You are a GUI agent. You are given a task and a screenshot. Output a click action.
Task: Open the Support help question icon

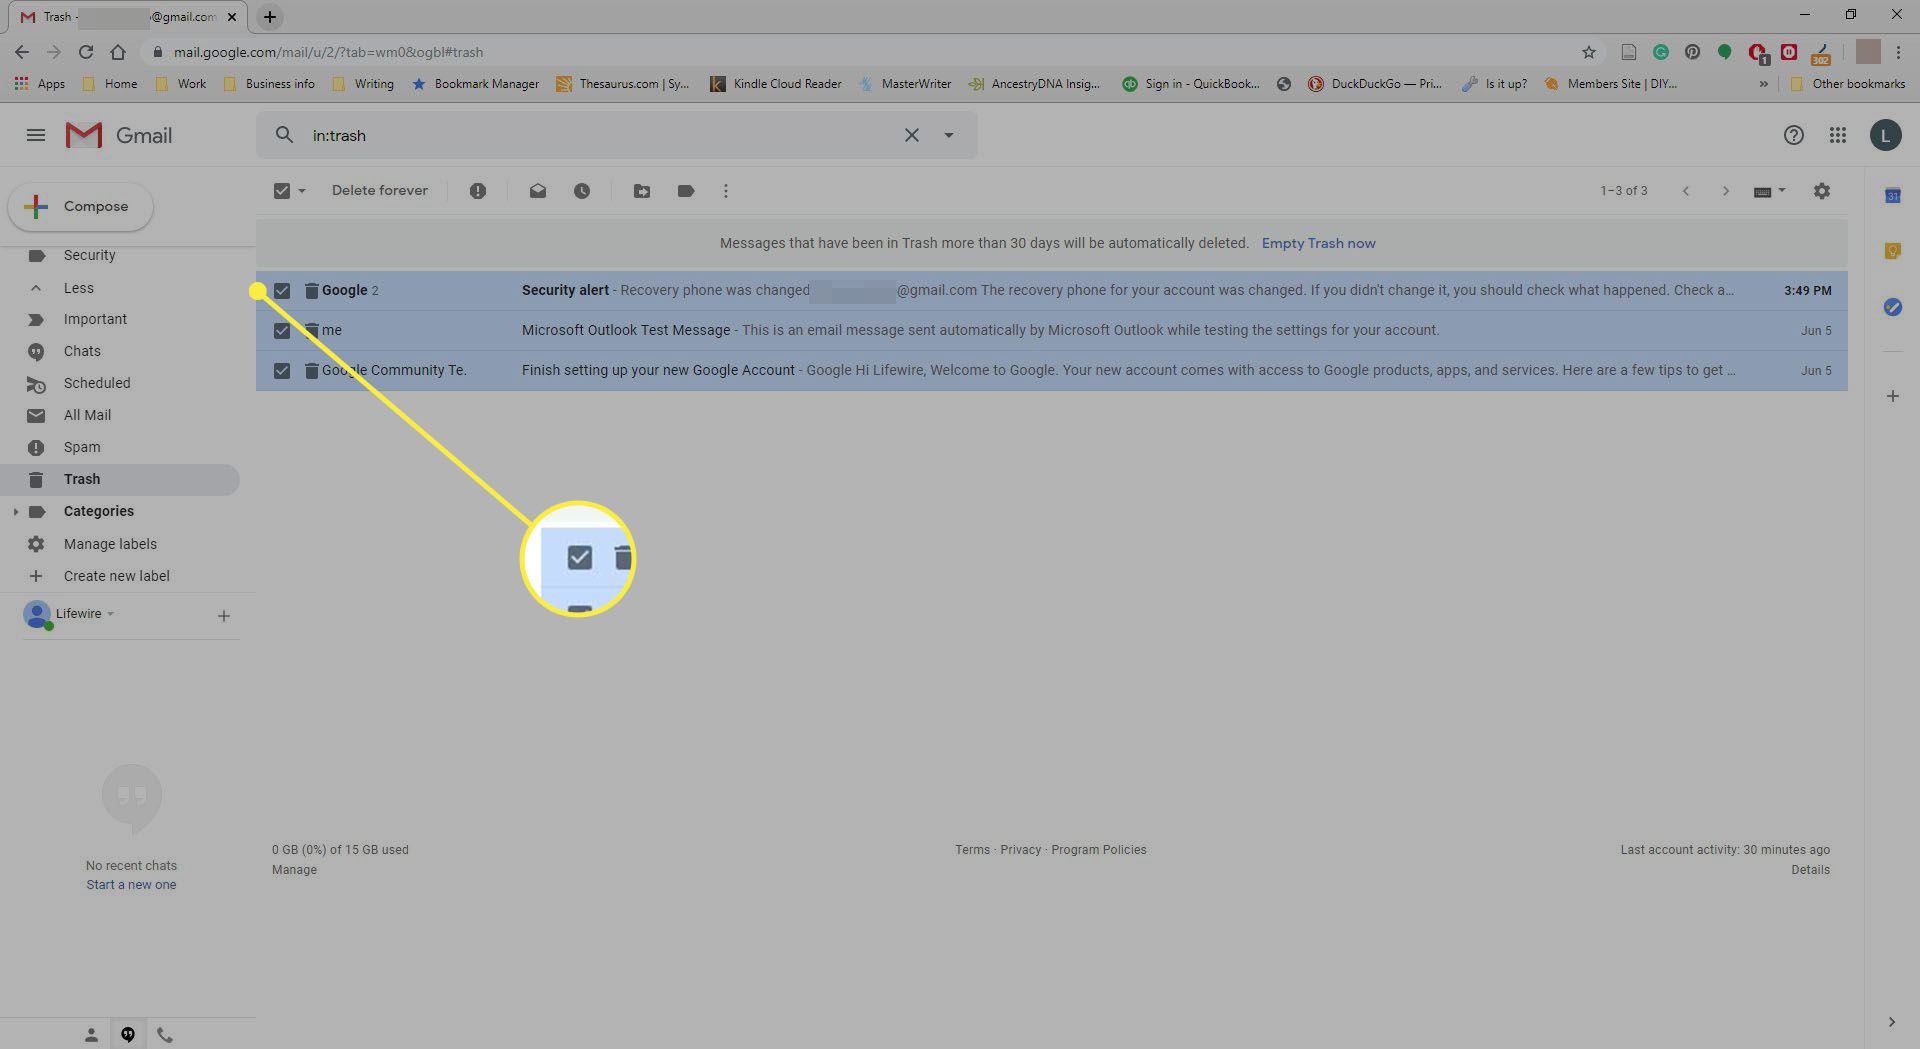point(1794,135)
